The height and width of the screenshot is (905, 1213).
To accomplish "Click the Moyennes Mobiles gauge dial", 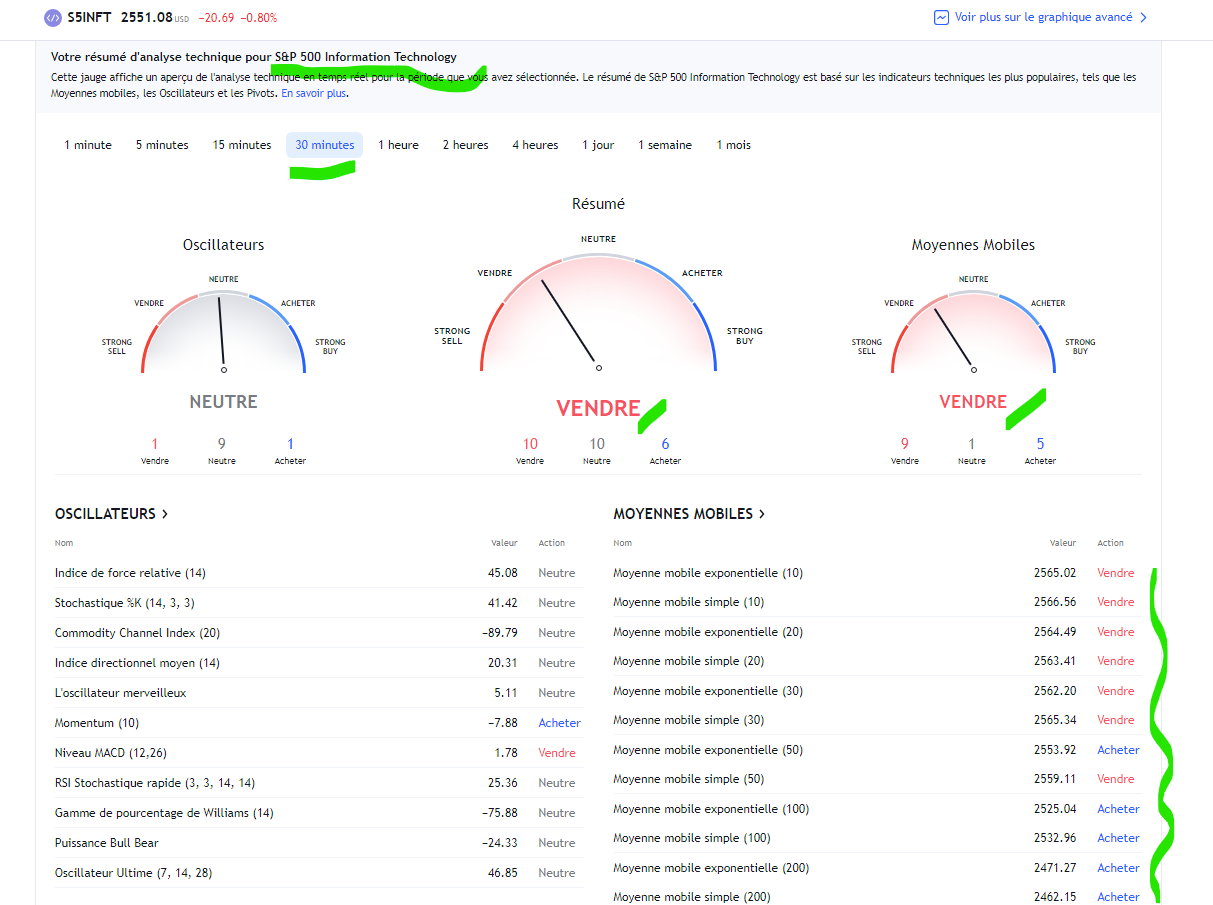I will point(973,331).
